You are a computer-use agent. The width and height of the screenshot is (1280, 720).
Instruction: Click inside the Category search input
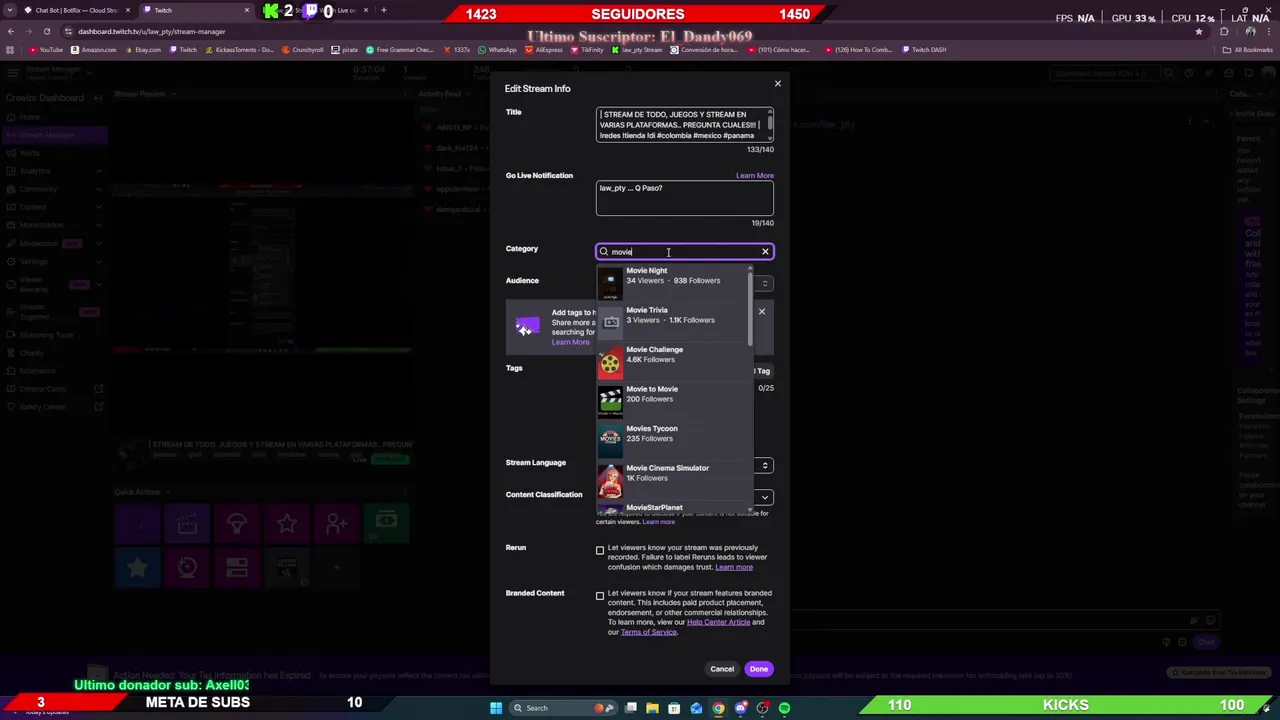coord(684,252)
